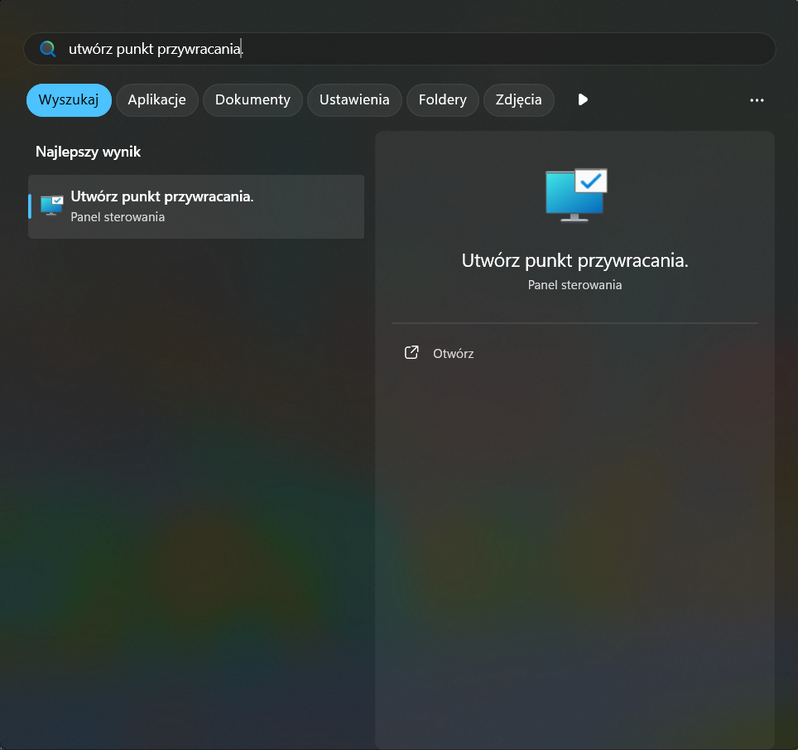The width and height of the screenshot is (798, 750).
Task: Switch to the Zdjęcia filter
Action: click(519, 100)
